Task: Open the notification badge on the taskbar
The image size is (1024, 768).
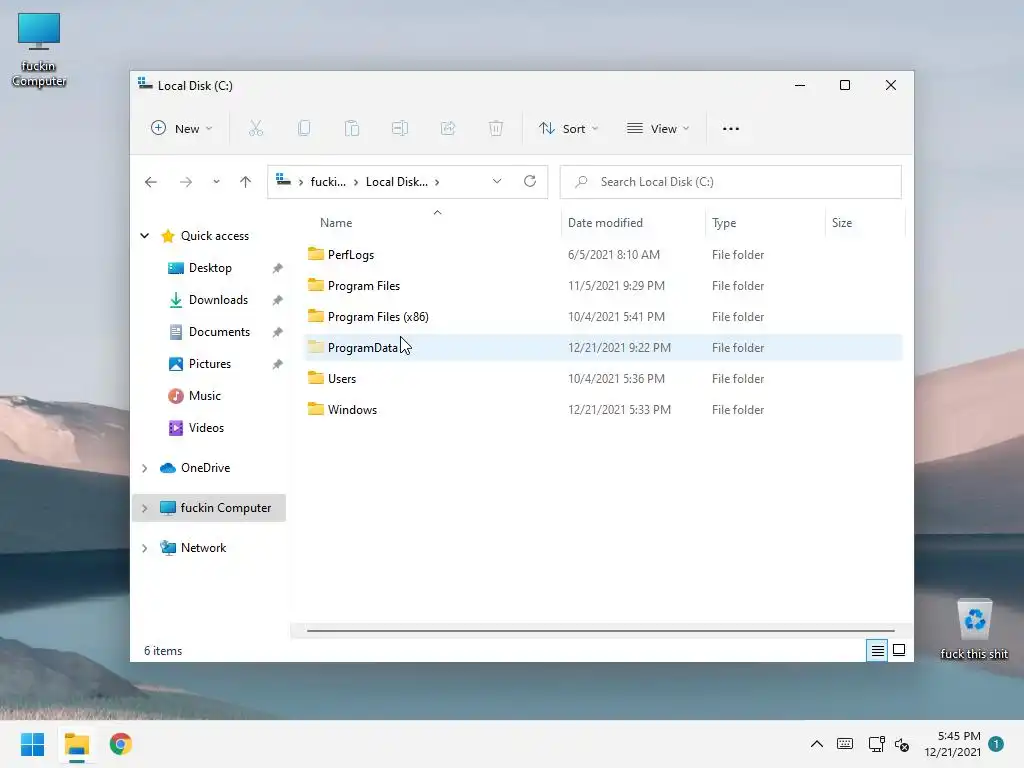Action: (x=996, y=744)
